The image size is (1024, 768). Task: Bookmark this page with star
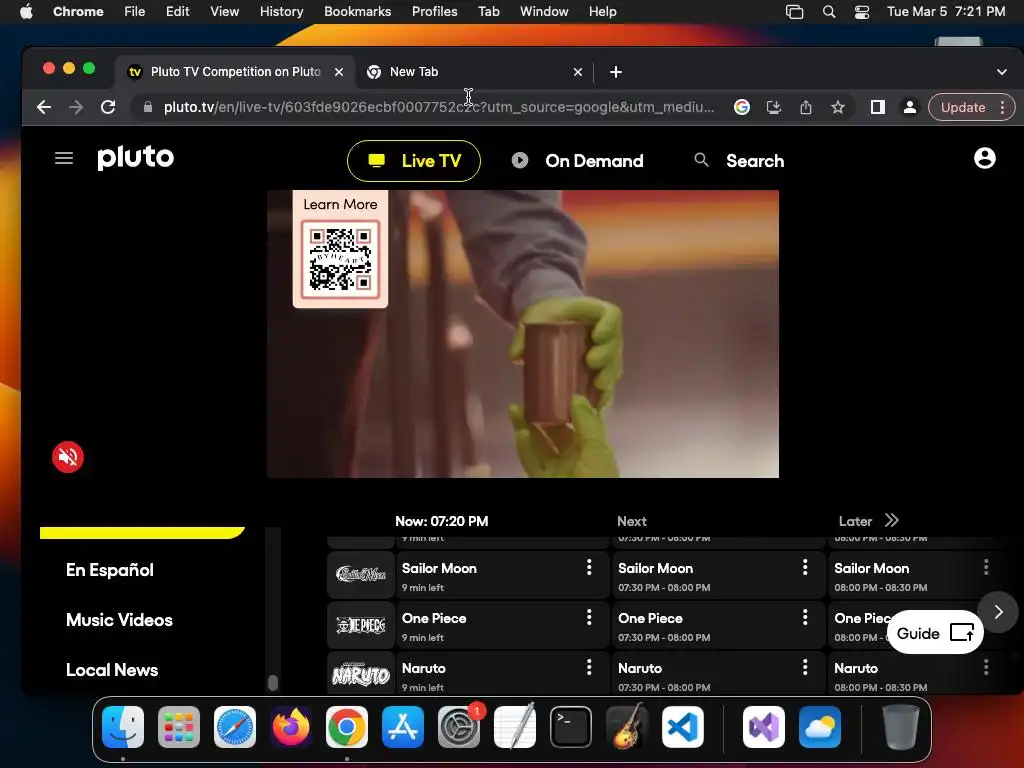838,107
